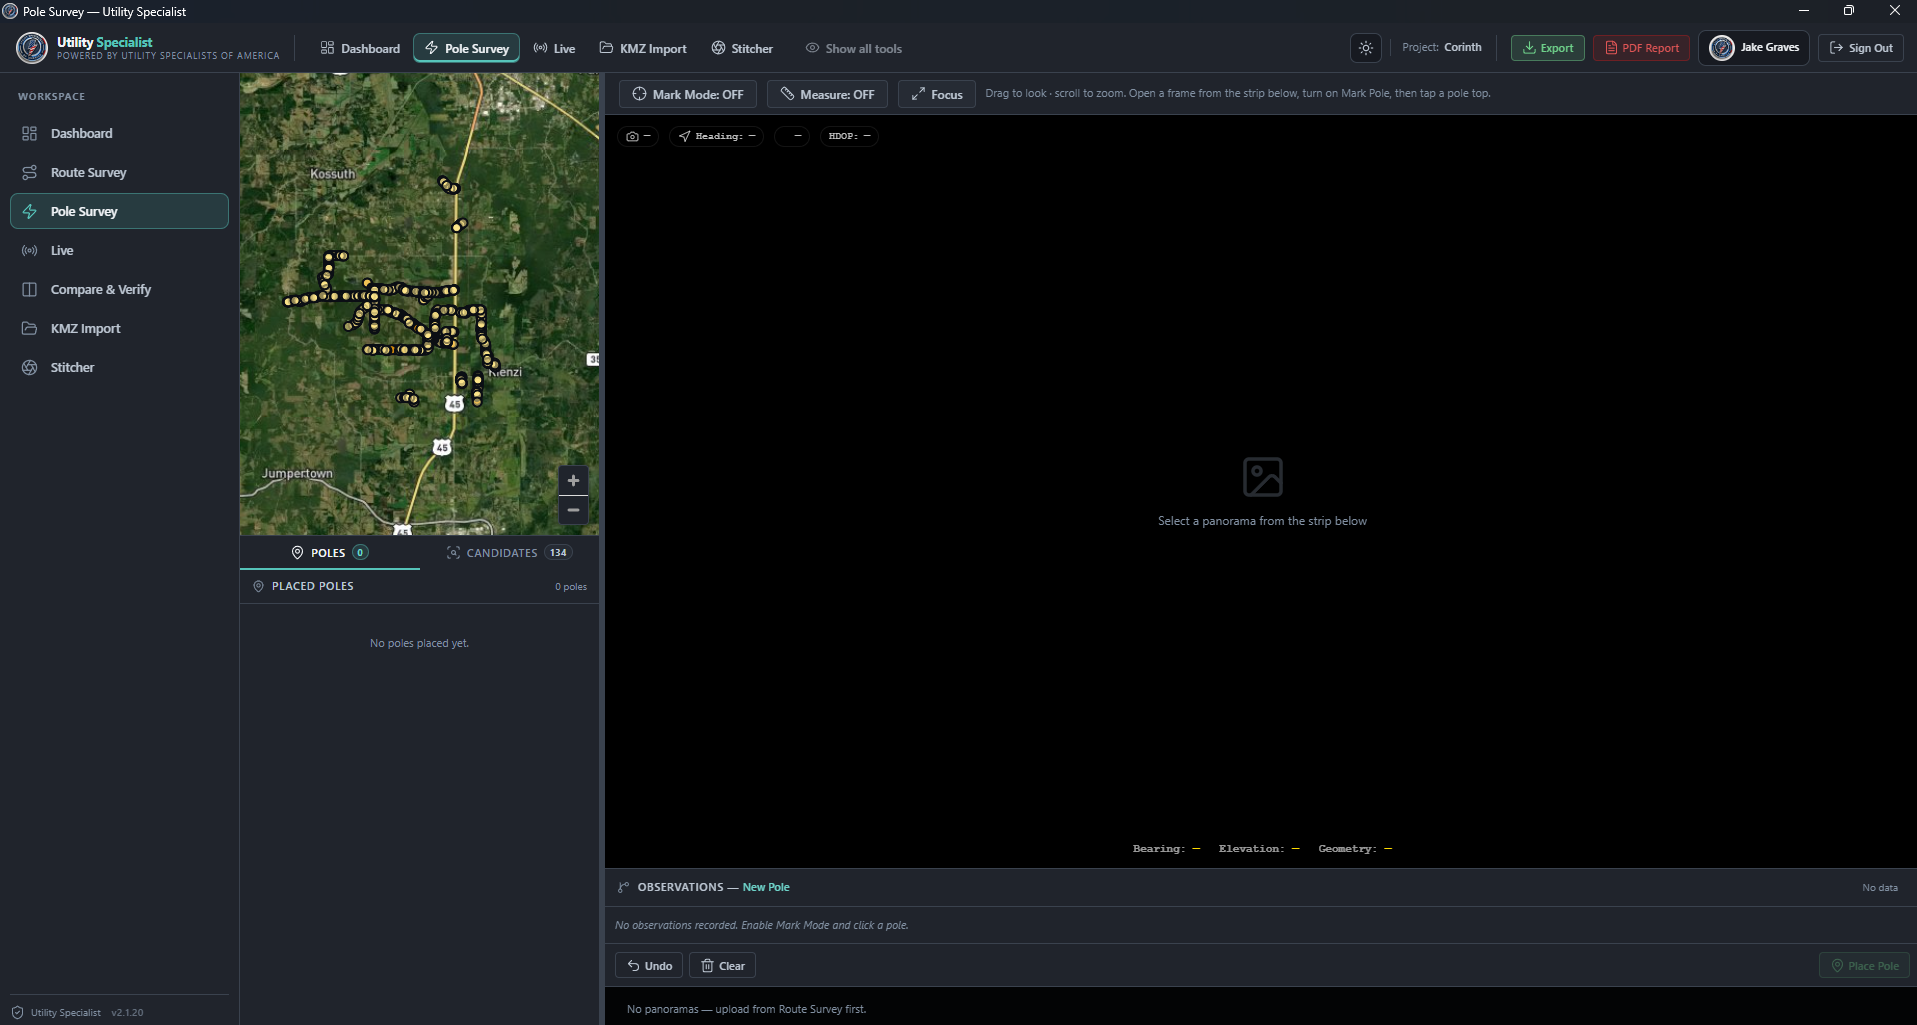Open Route Survey in the sidebar
This screenshot has height=1025, width=1917.
coord(119,172)
